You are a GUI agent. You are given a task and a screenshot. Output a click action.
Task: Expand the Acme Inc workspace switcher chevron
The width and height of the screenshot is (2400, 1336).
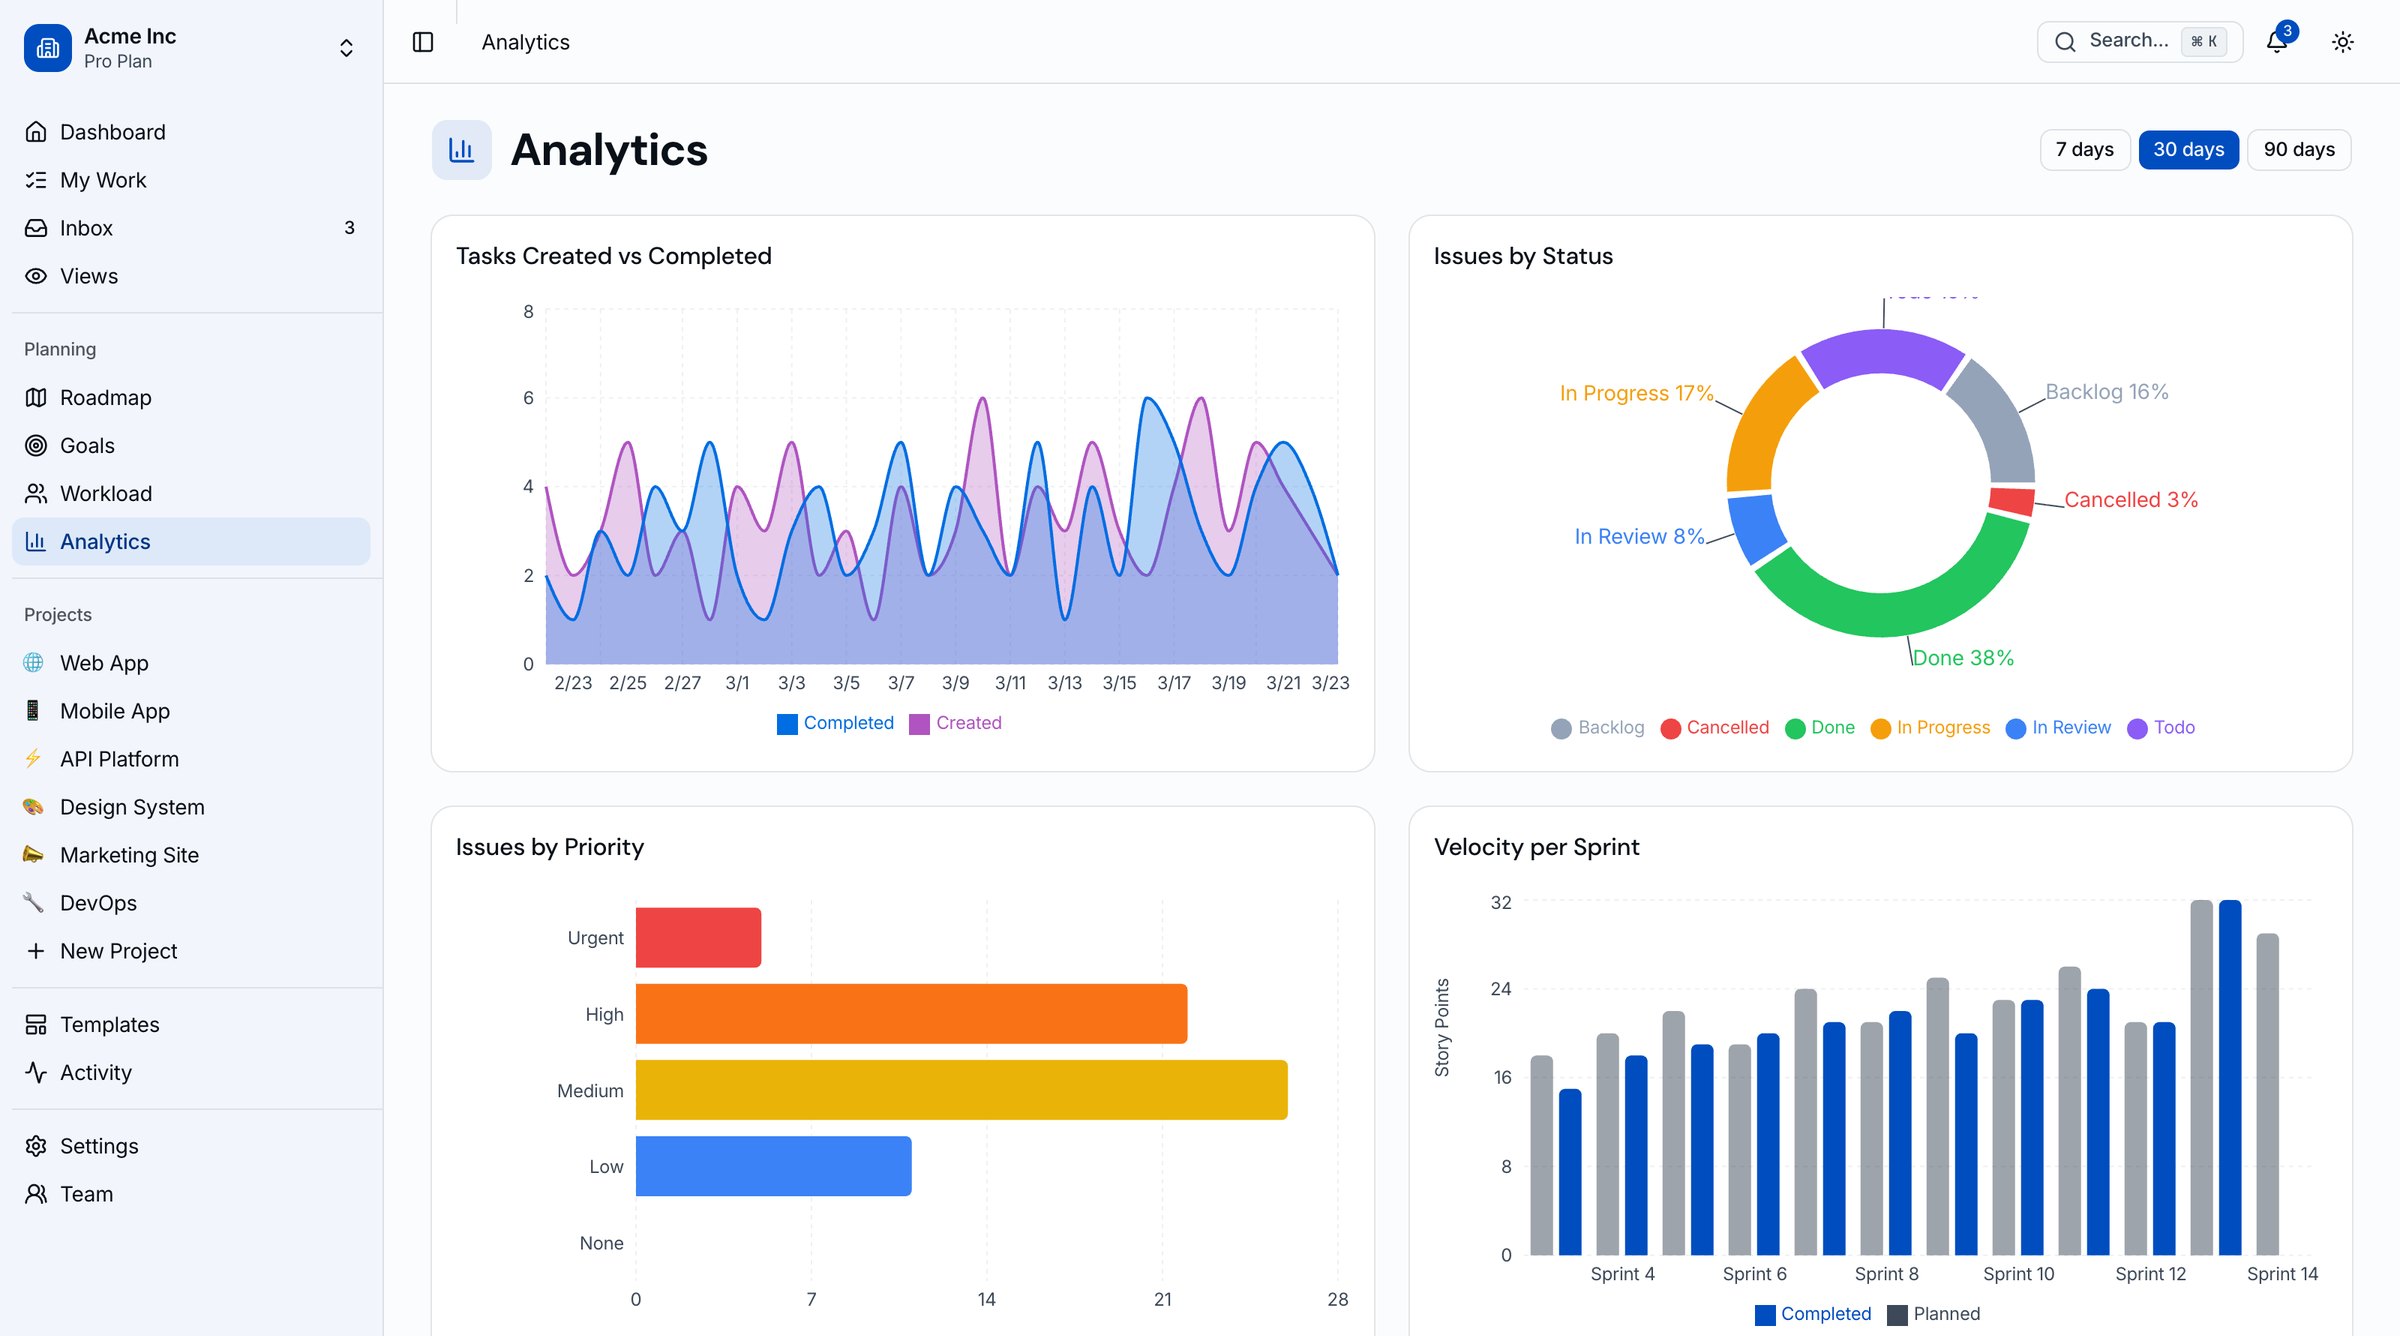pyautogui.click(x=346, y=48)
